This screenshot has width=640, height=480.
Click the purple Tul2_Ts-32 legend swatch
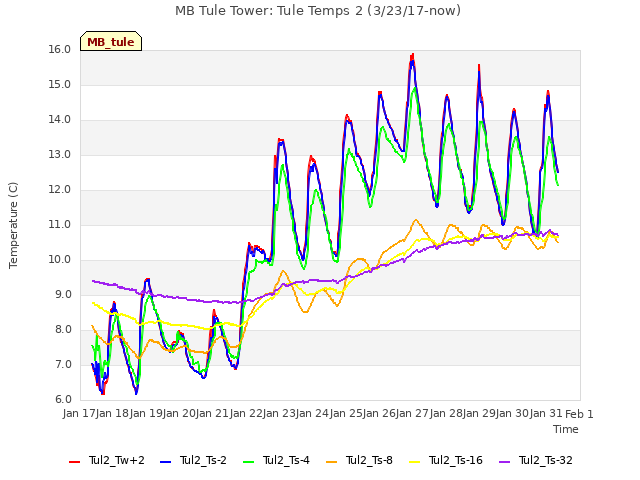[x=504, y=462]
